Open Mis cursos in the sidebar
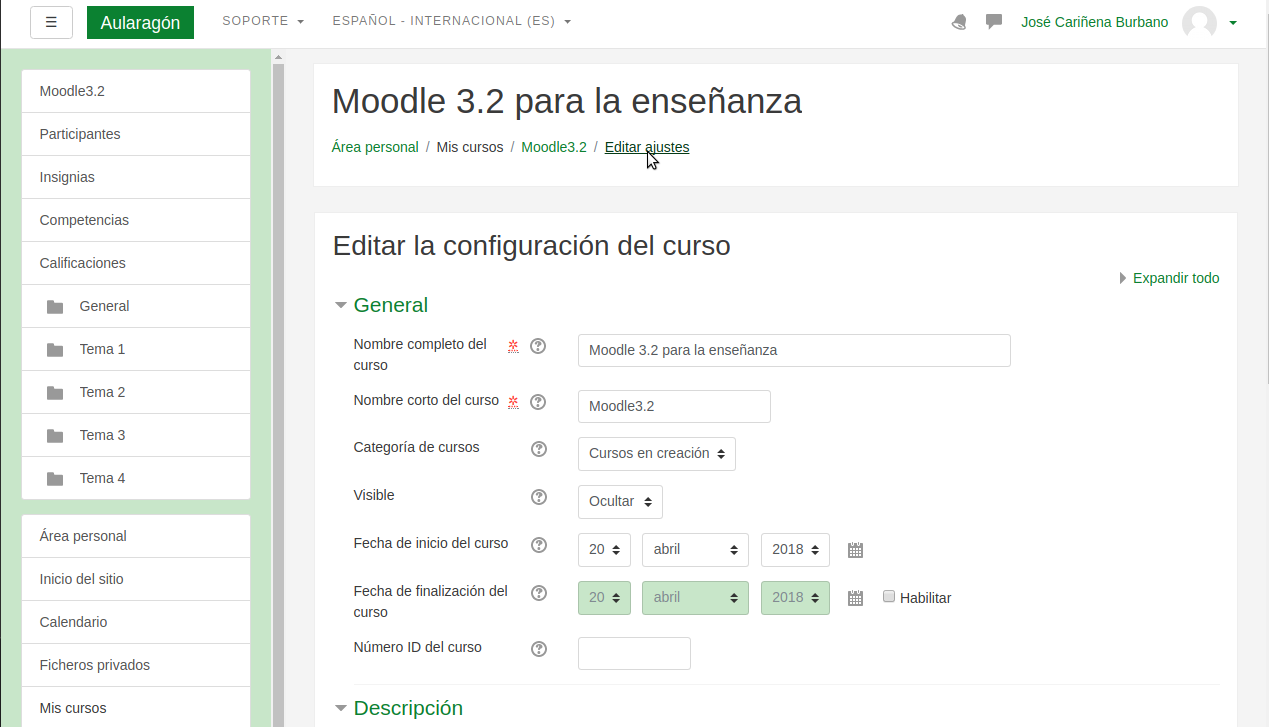This screenshot has height=727, width=1269. click(136, 708)
